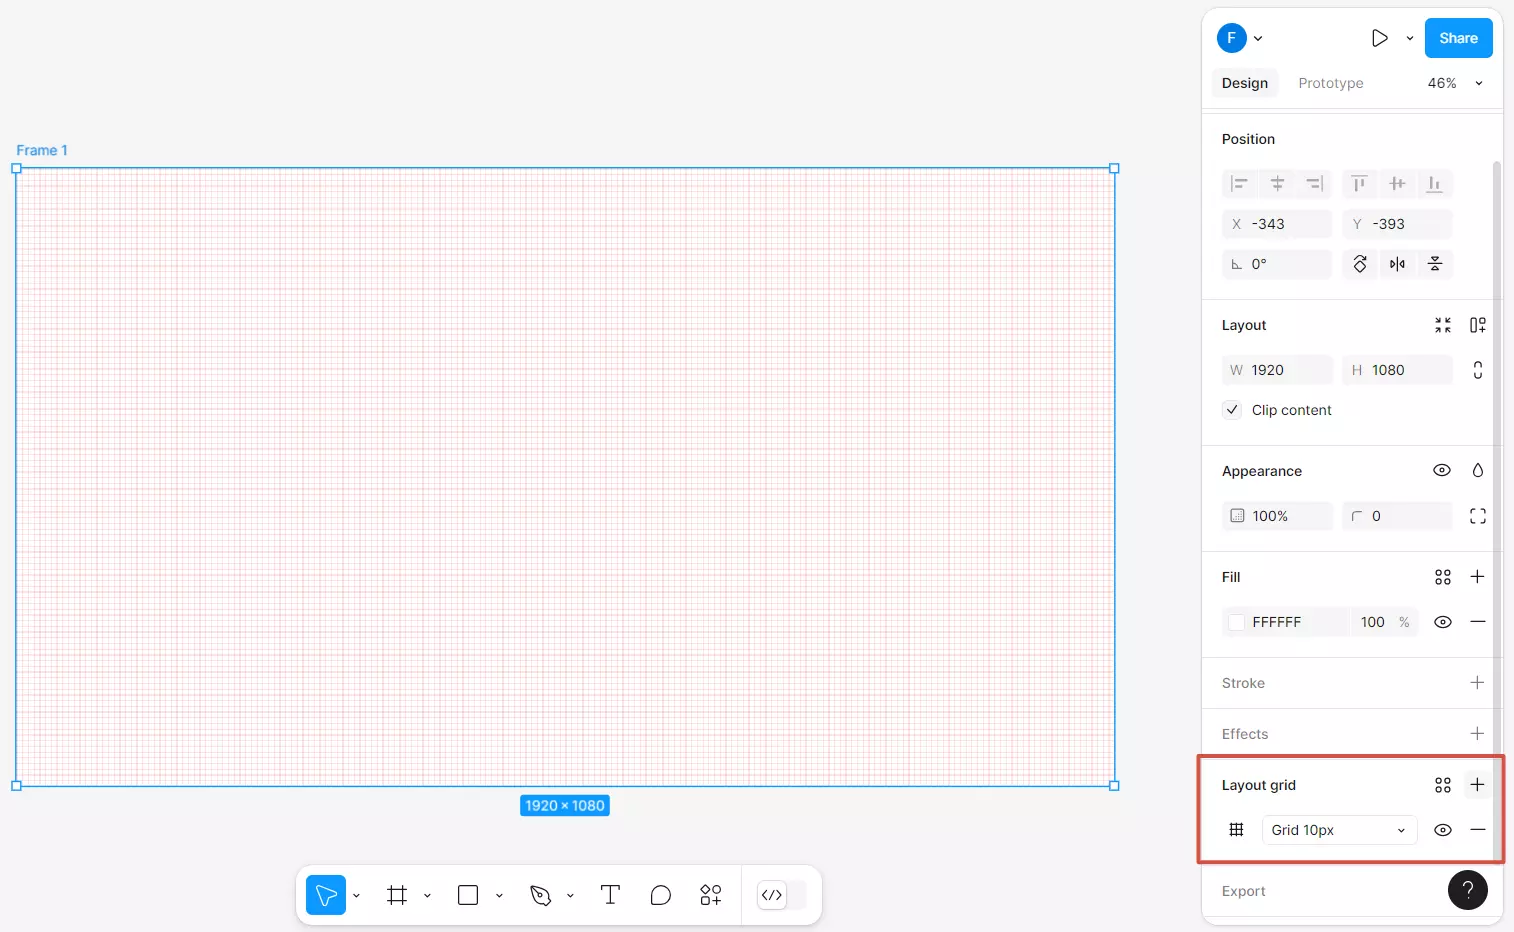Flip the frame horizontally
This screenshot has width=1514, height=932.
pyautogui.click(x=1397, y=264)
